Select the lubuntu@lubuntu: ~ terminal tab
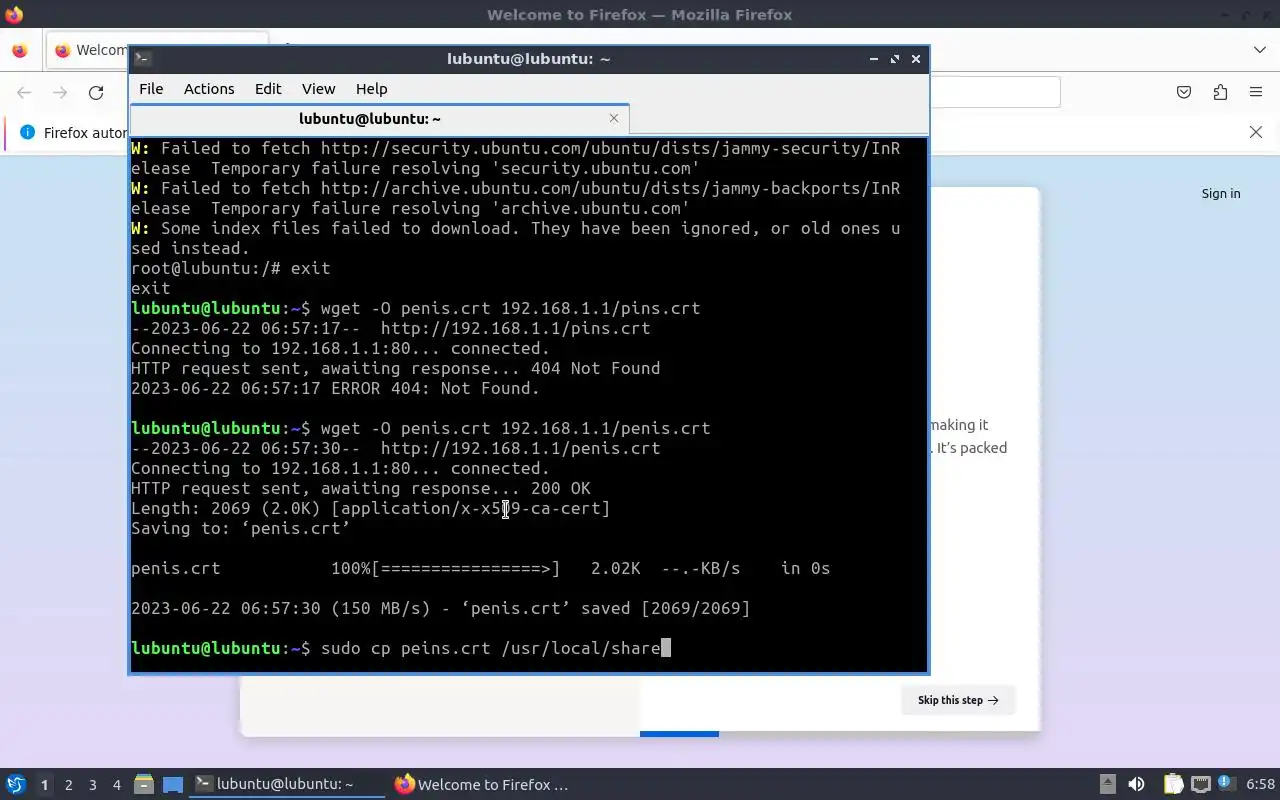The image size is (1280, 800). click(370, 119)
